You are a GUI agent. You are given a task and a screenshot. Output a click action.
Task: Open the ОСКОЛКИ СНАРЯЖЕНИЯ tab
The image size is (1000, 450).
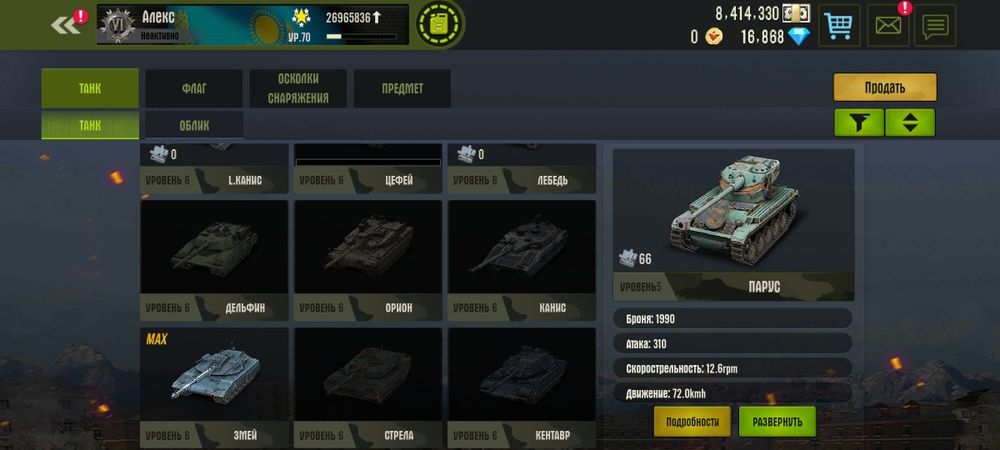point(298,89)
